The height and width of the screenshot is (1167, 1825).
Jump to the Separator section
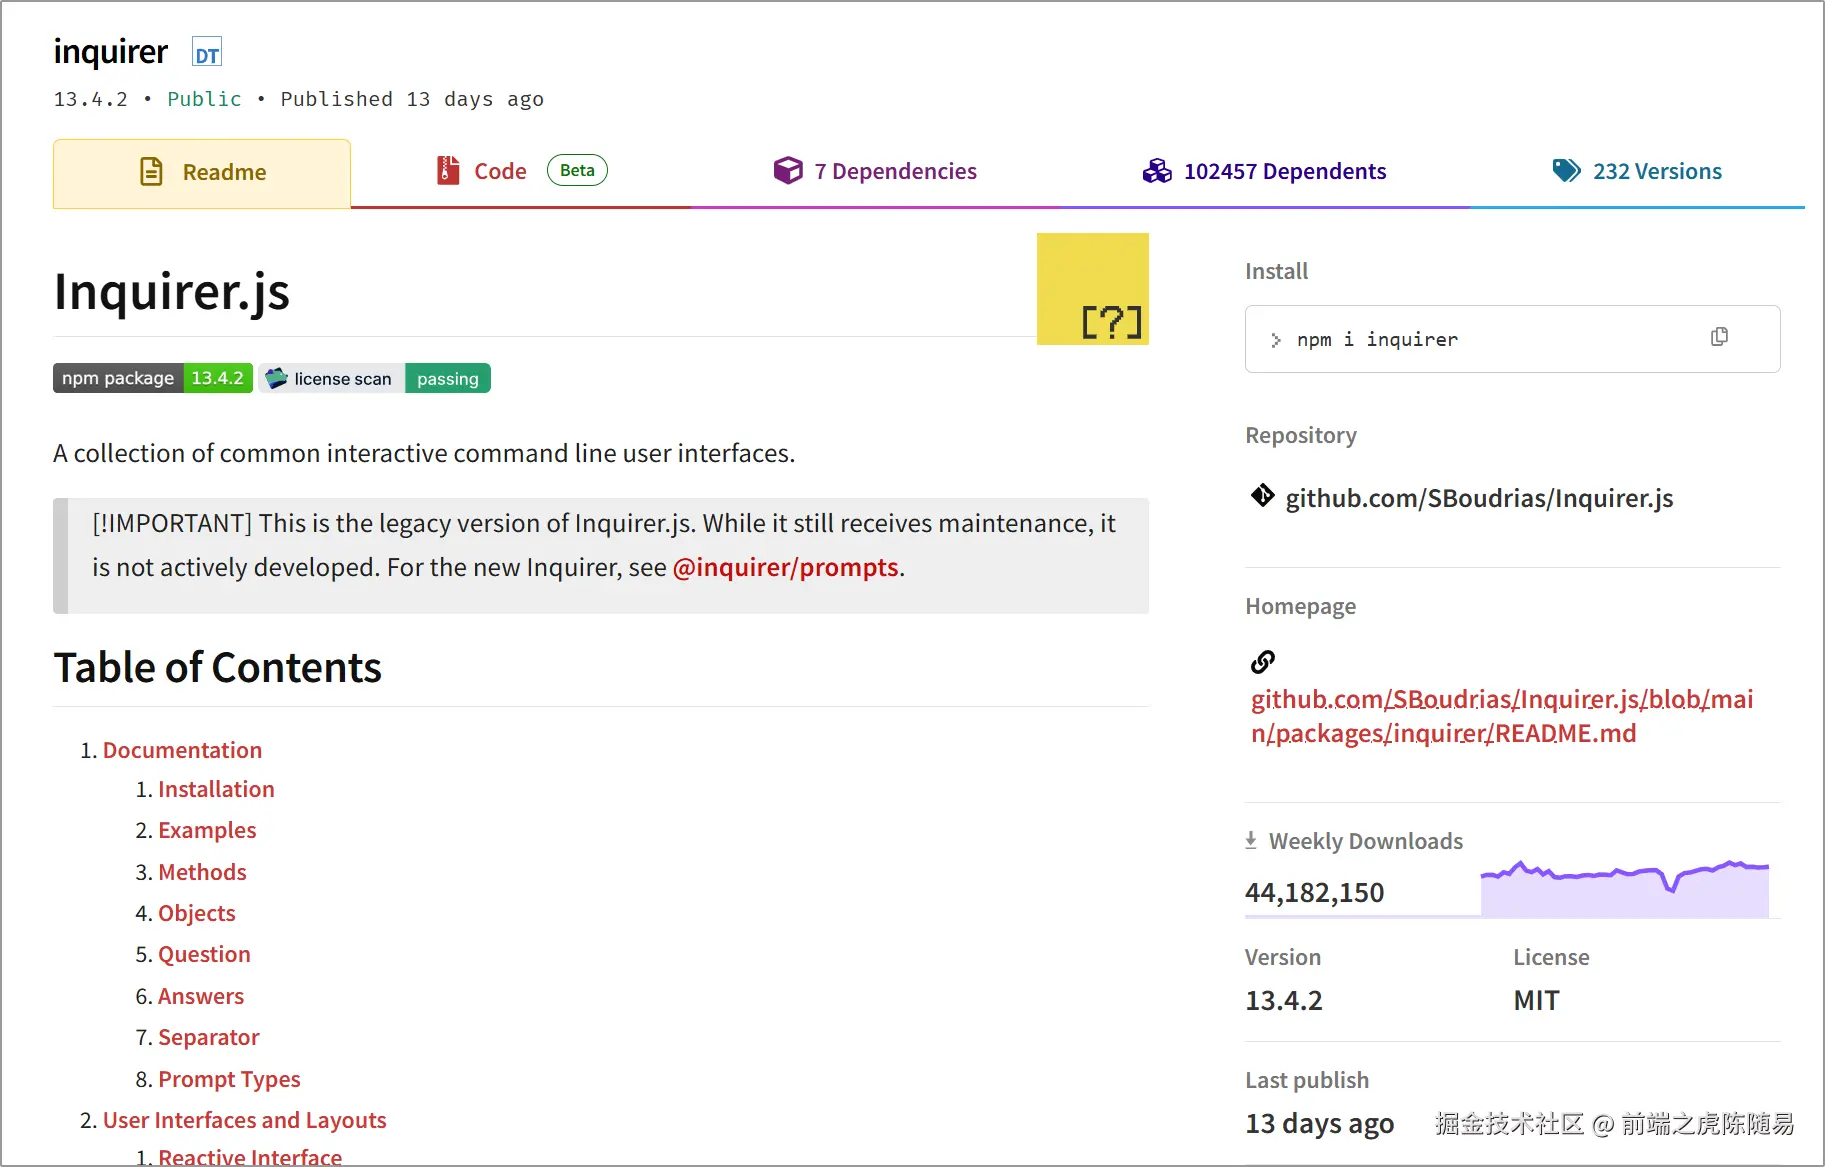(209, 1037)
